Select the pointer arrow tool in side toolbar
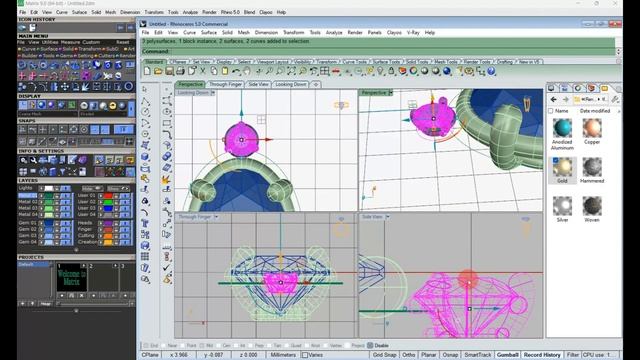640x360 pixels. [x=145, y=89]
